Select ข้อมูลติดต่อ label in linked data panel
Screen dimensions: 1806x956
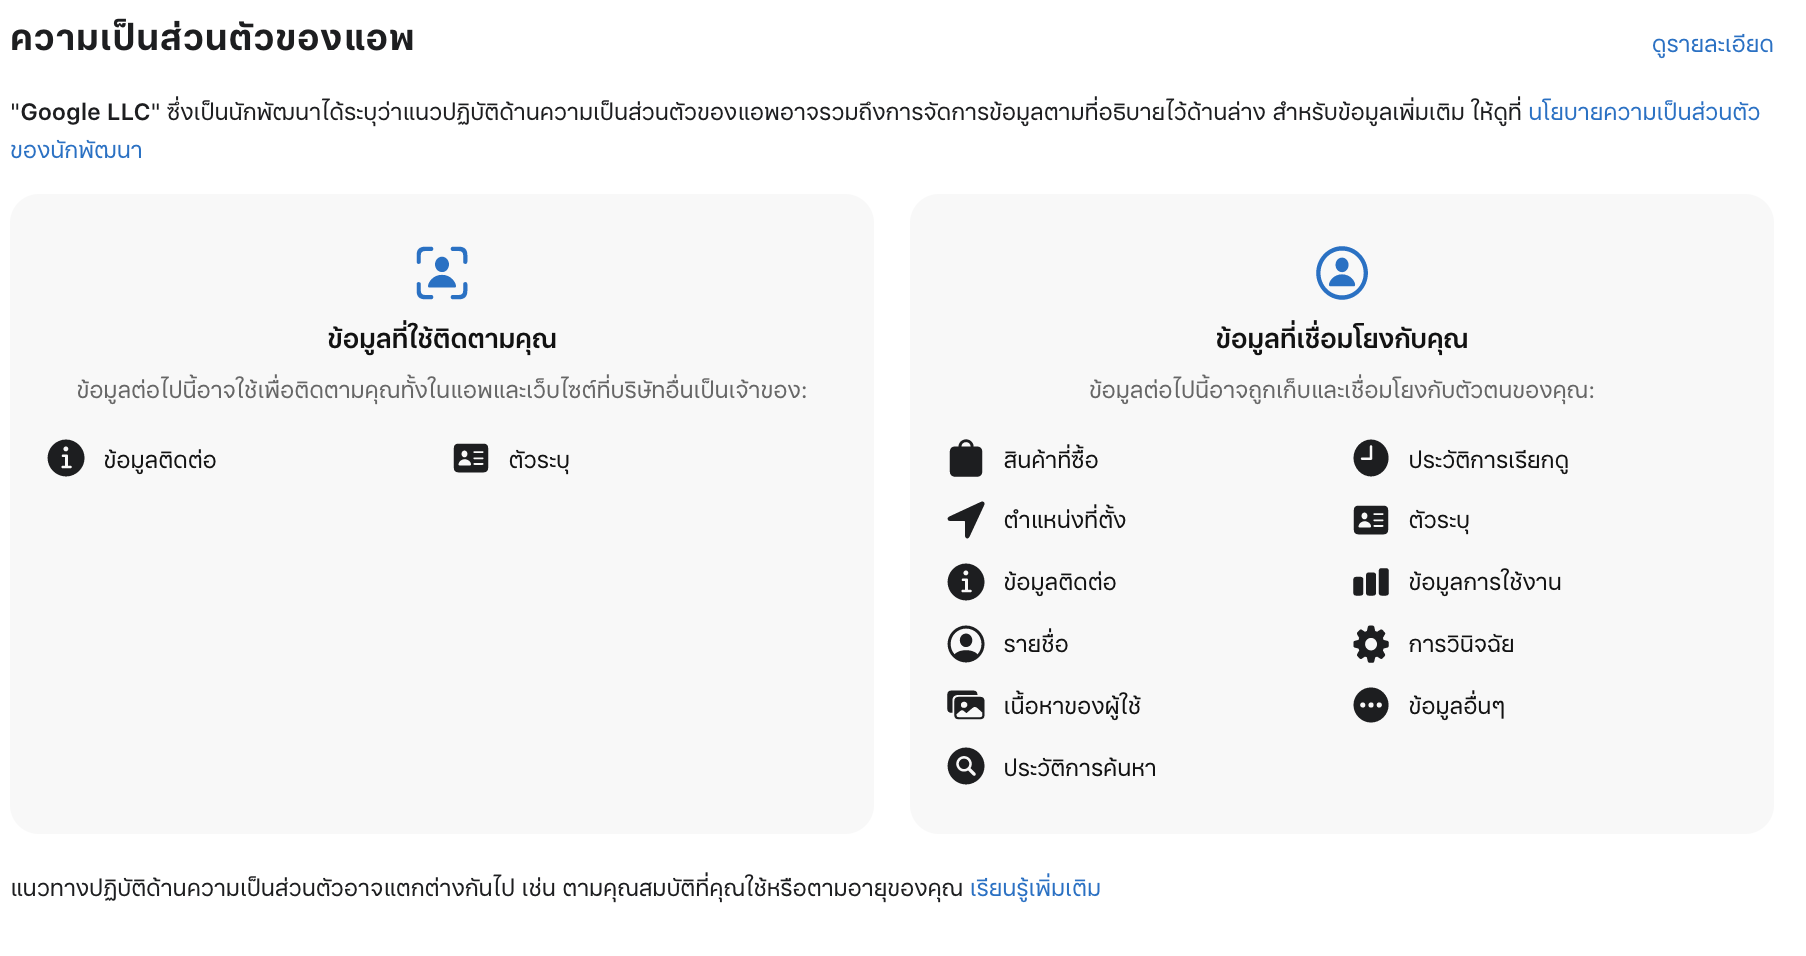pyautogui.click(x=1060, y=582)
